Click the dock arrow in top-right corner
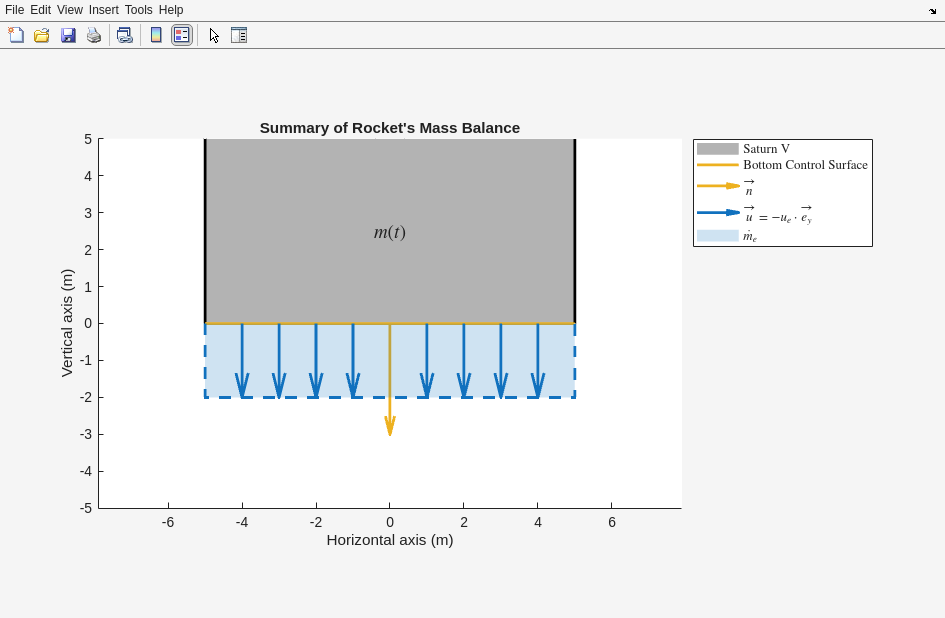The height and width of the screenshot is (618, 945). click(932, 11)
